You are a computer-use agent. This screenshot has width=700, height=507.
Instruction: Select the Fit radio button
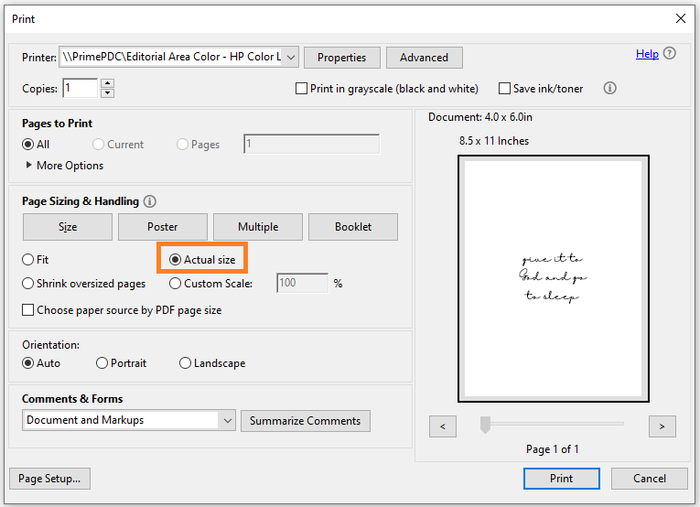(x=28, y=259)
